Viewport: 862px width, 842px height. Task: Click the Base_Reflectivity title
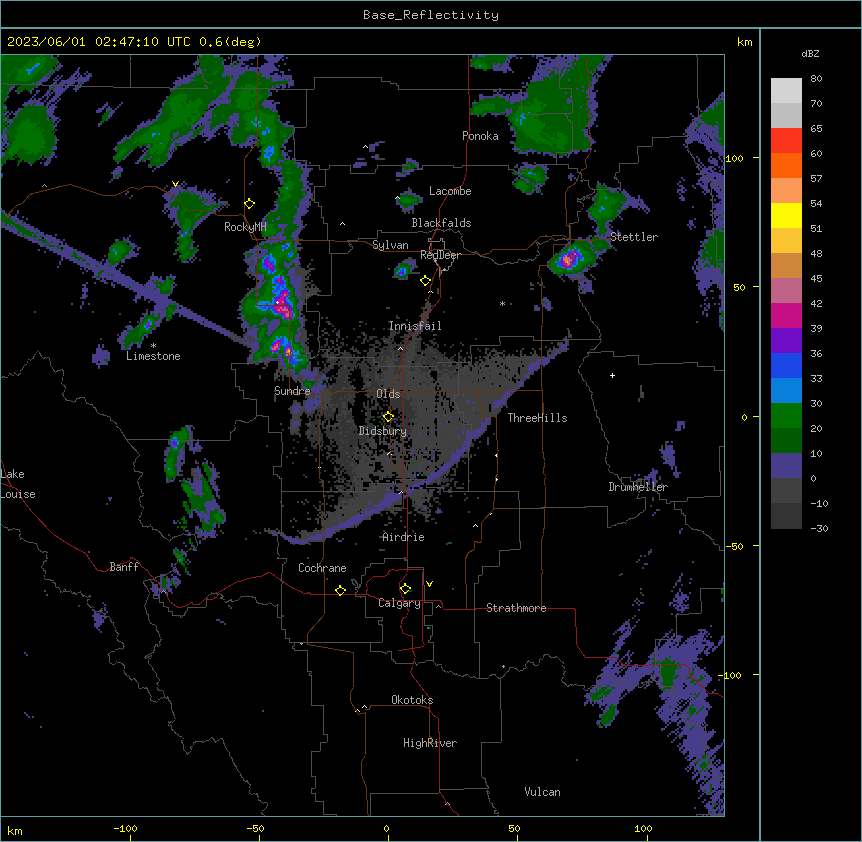pyautogui.click(x=431, y=15)
